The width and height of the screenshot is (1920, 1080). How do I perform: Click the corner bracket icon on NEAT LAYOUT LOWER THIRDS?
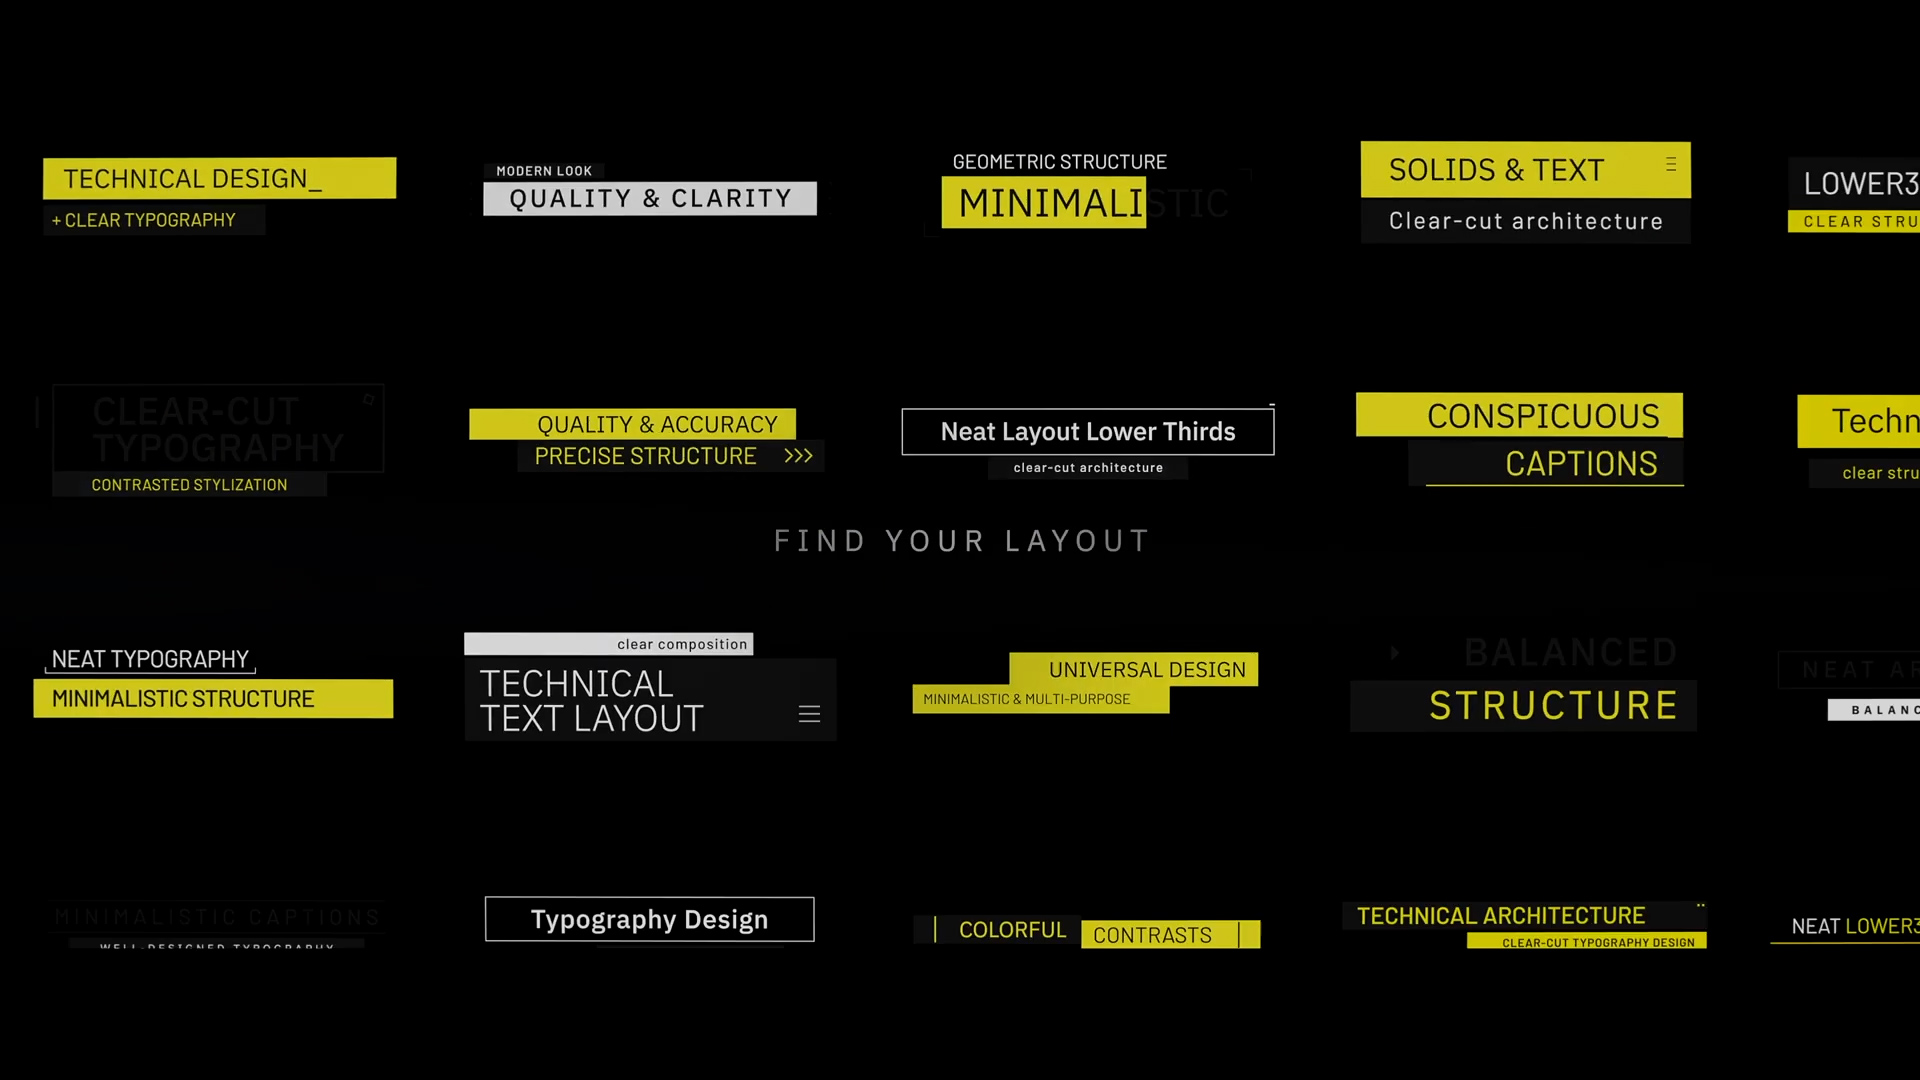click(x=1270, y=405)
